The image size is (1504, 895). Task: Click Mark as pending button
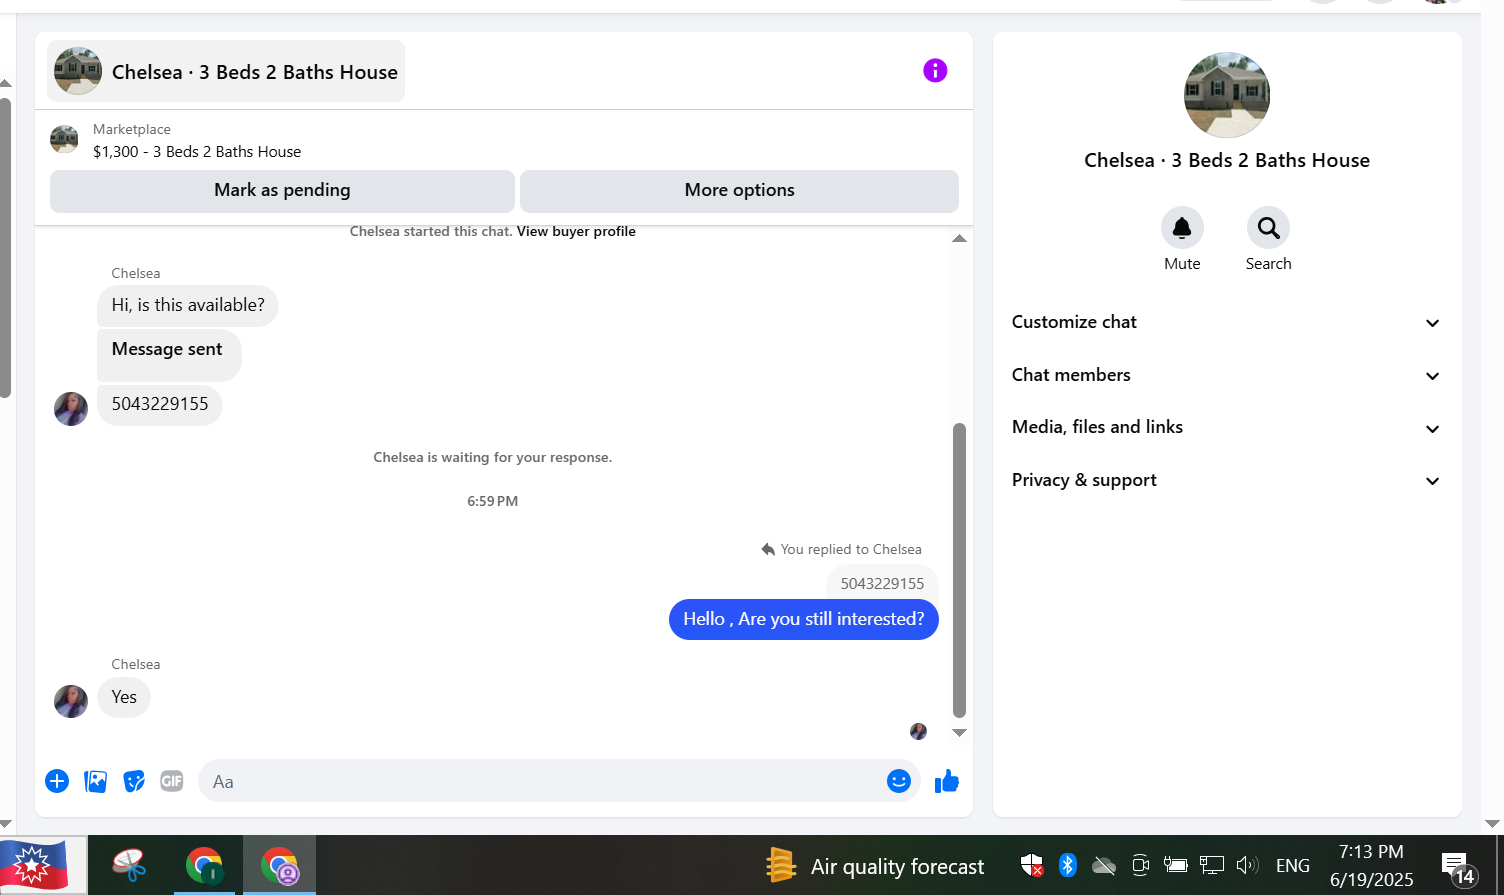point(282,191)
